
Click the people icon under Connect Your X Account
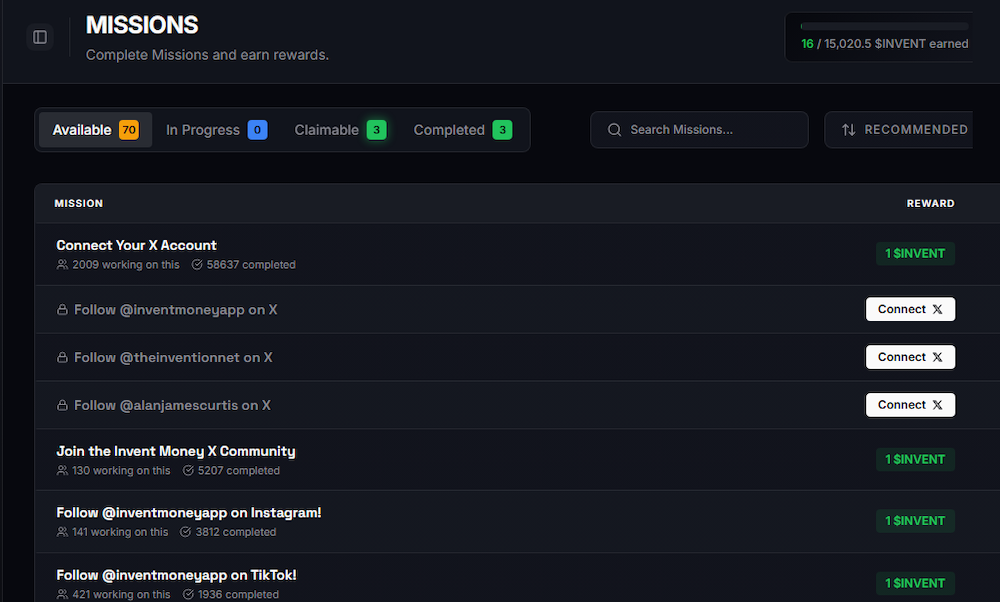pyautogui.click(x=62, y=264)
